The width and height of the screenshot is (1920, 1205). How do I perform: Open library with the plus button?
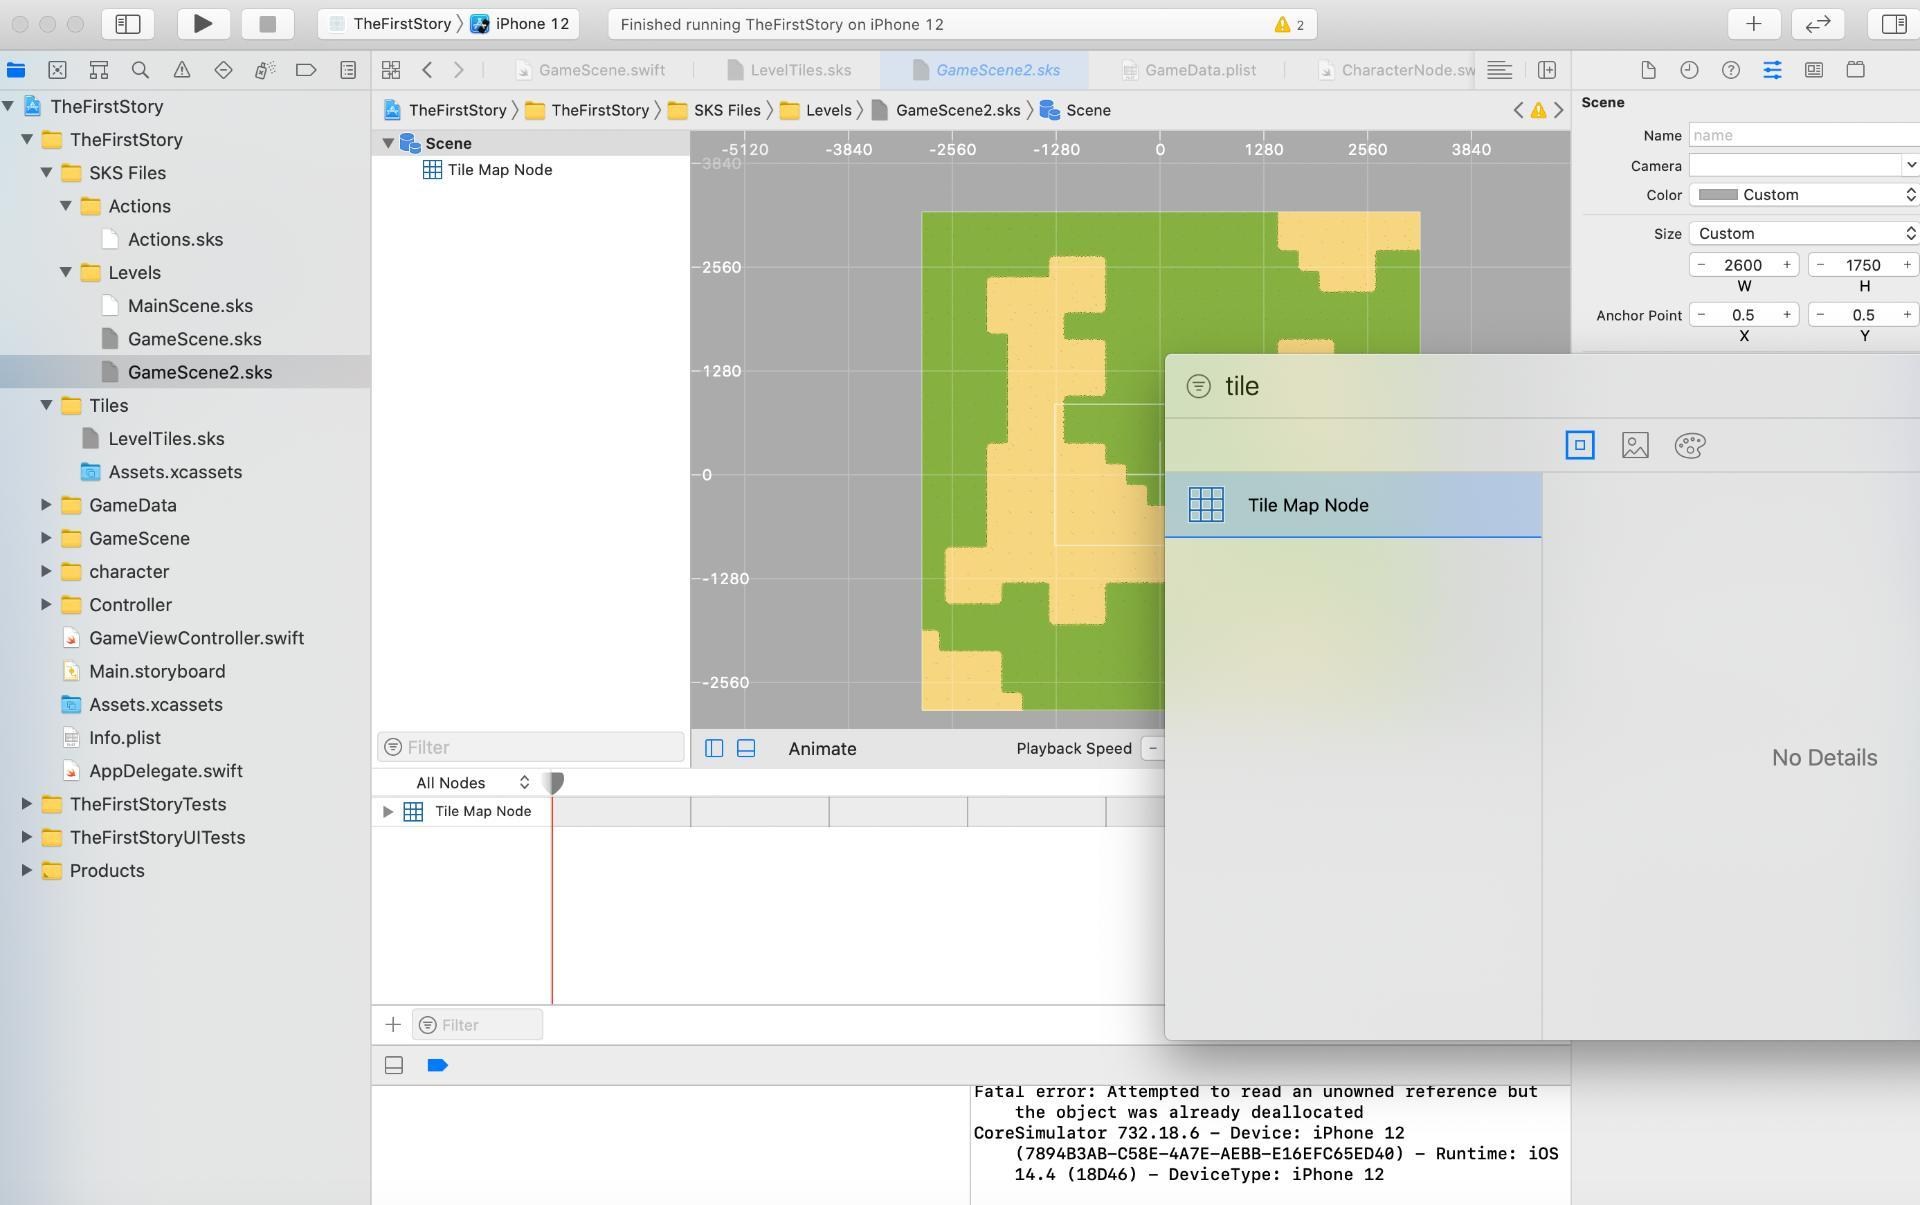coord(1754,24)
